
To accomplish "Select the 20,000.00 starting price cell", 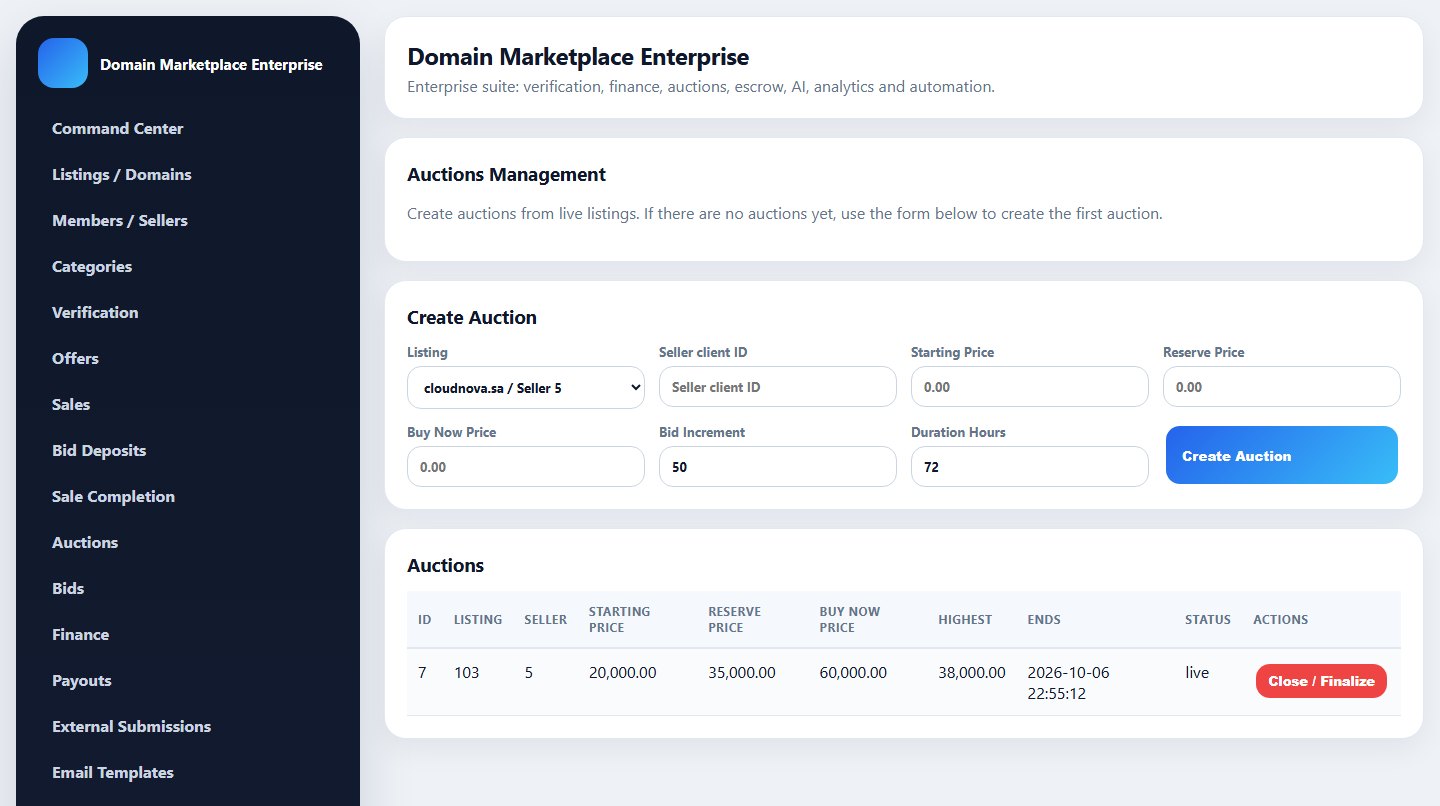I will coord(623,672).
